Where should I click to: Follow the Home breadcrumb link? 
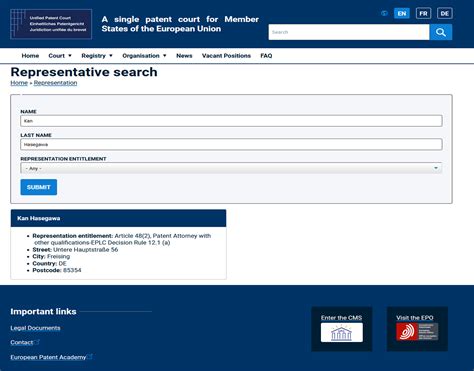click(x=19, y=83)
